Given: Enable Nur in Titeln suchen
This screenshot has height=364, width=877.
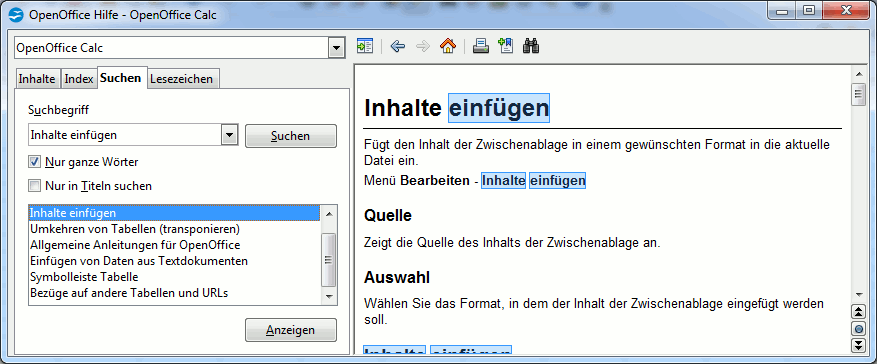Looking at the screenshot, I should 35,185.
